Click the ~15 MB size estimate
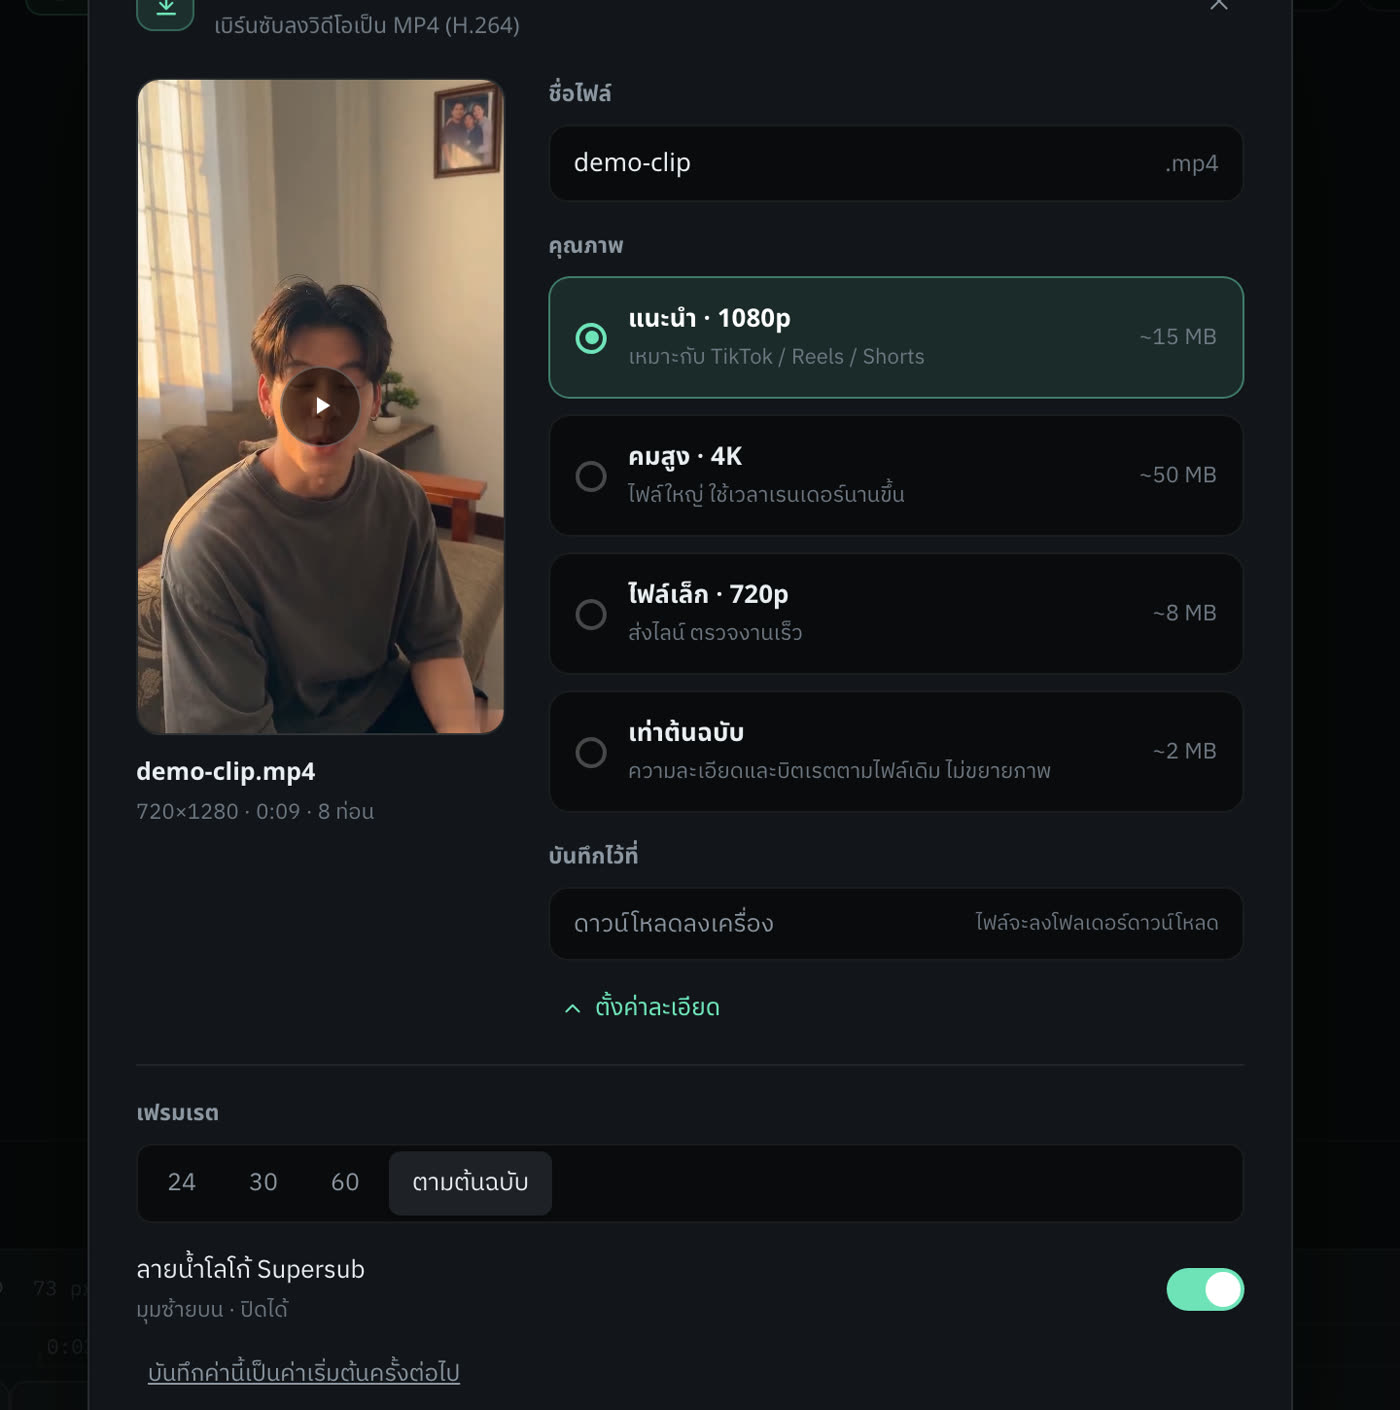 click(x=1178, y=337)
